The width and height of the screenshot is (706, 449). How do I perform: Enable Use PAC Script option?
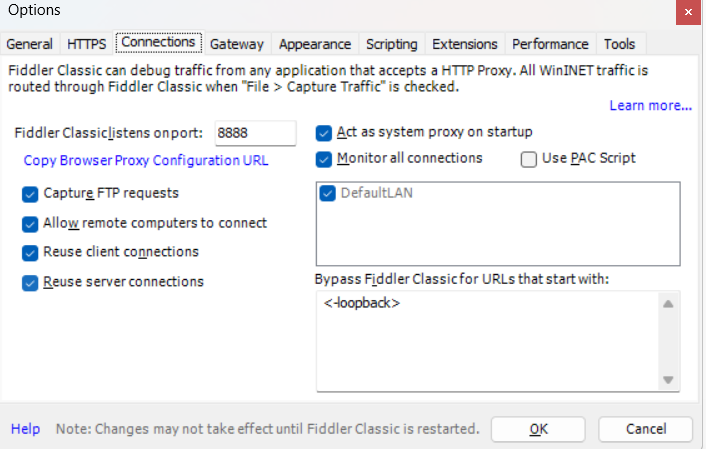click(x=529, y=159)
